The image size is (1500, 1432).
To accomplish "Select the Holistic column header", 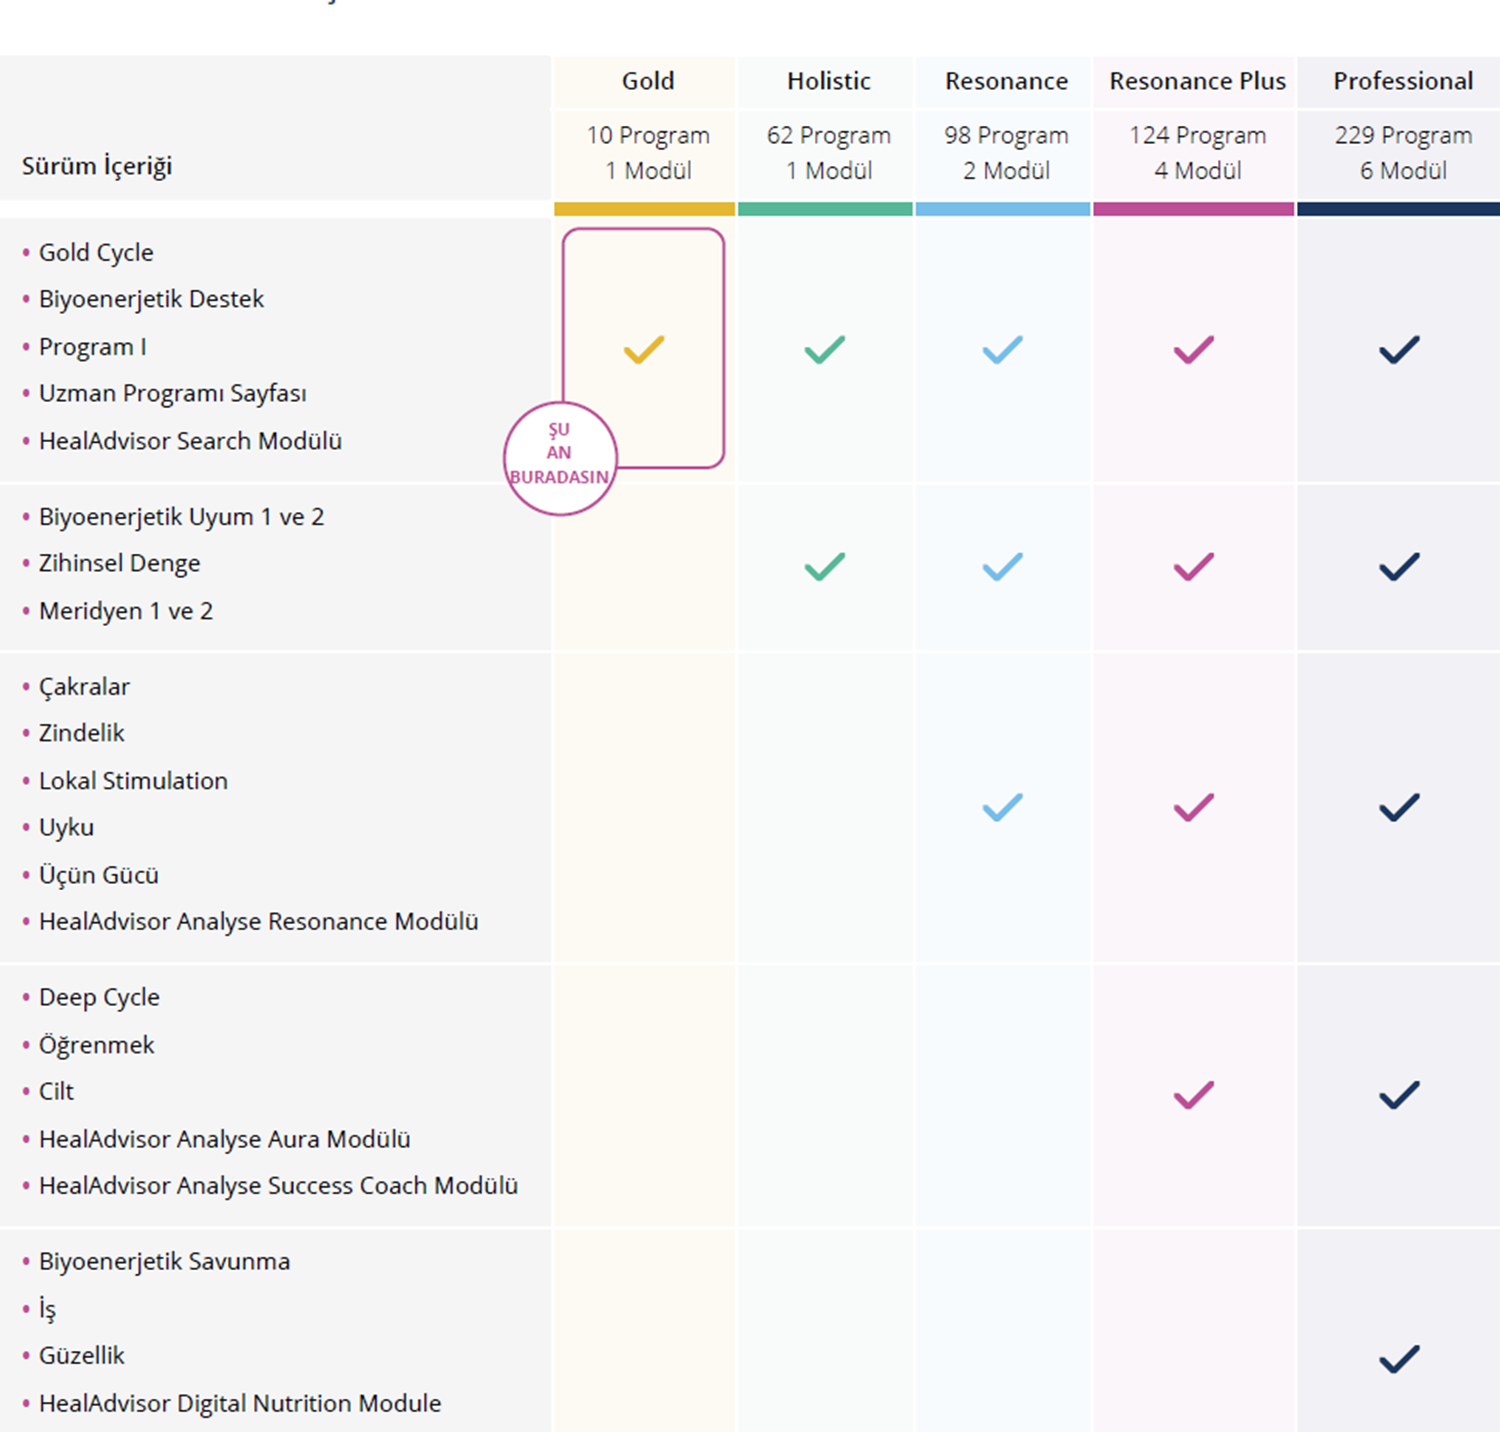I will 828,81.
